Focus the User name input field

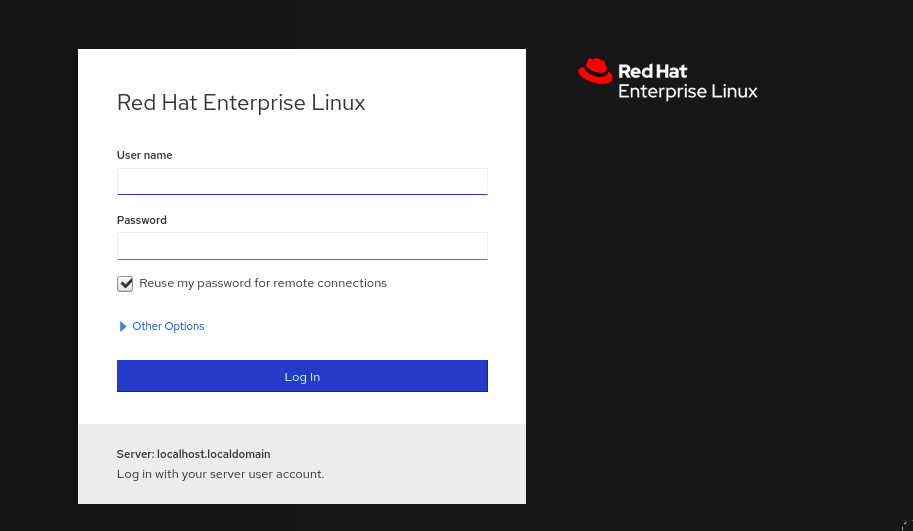click(302, 181)
